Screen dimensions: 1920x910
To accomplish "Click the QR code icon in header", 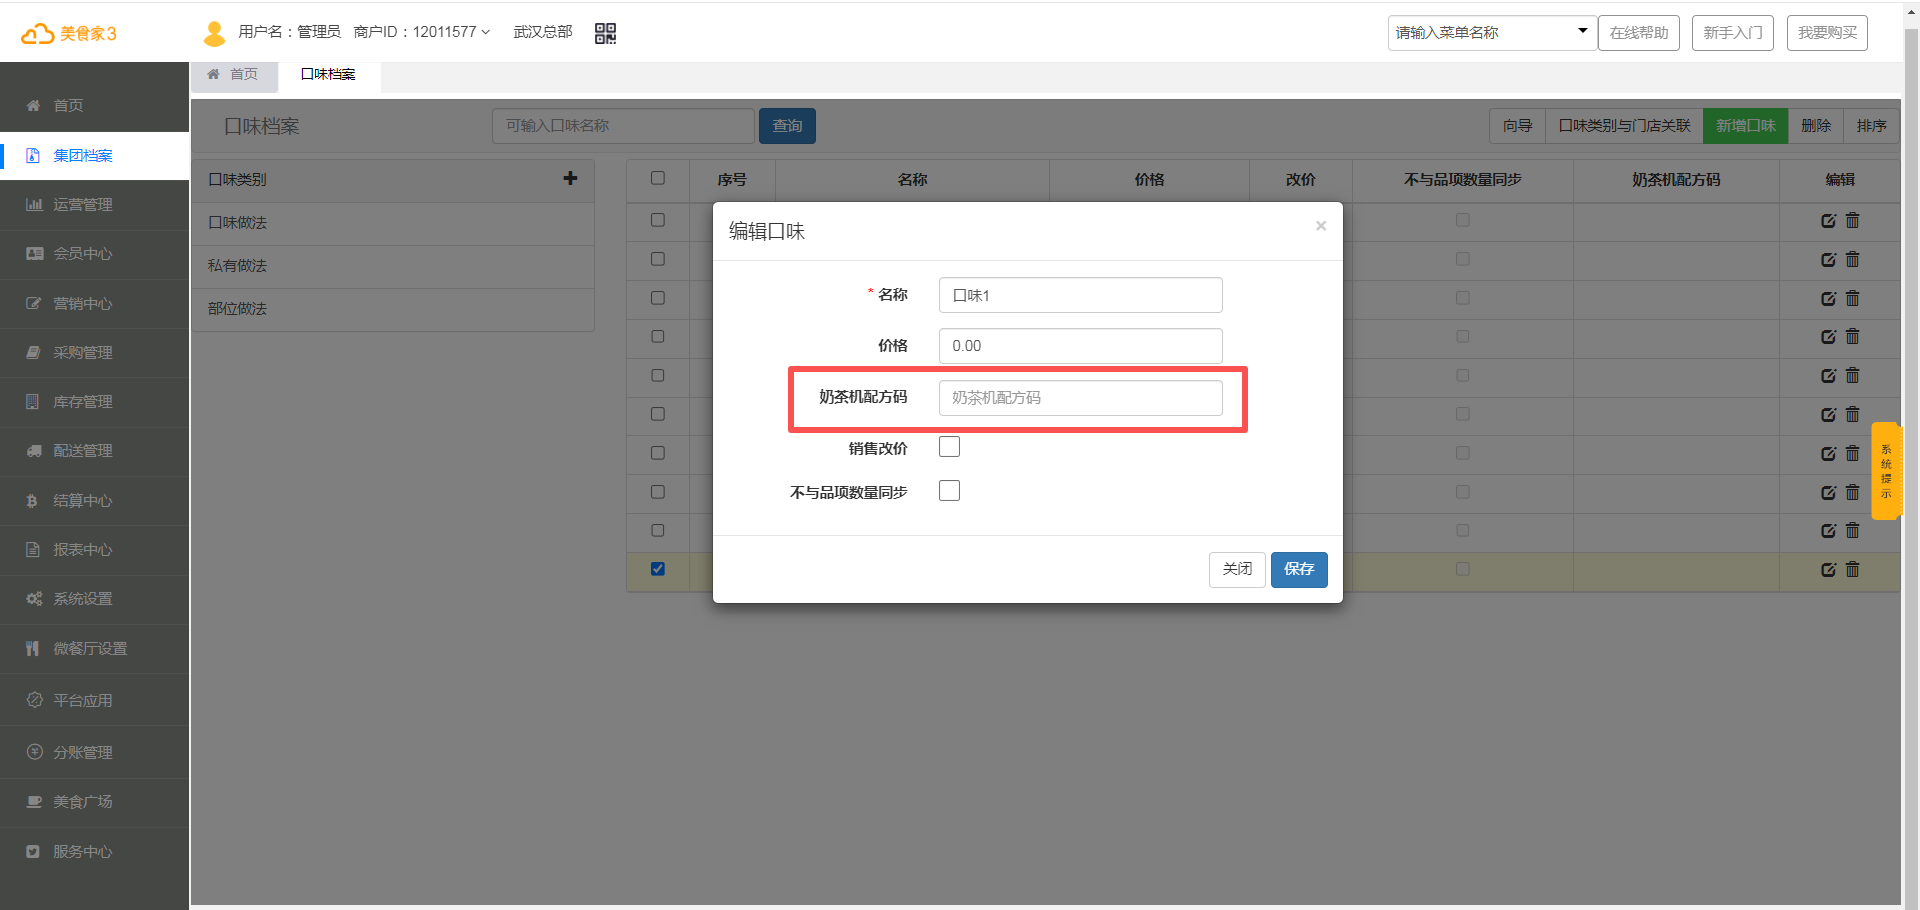I will [x=605, y=33].
